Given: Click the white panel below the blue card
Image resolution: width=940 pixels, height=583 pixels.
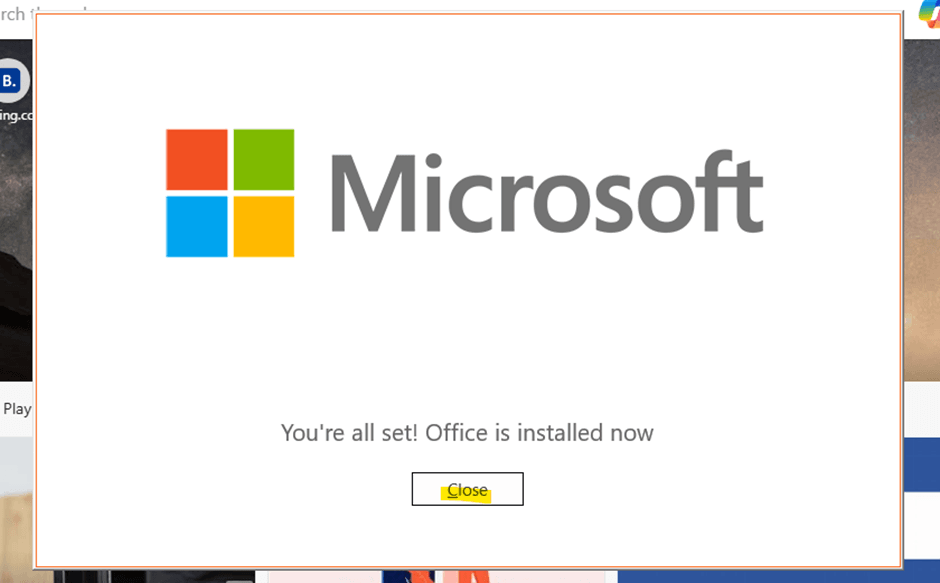Looking at the screenshot, I should click(x=921, y=526).
